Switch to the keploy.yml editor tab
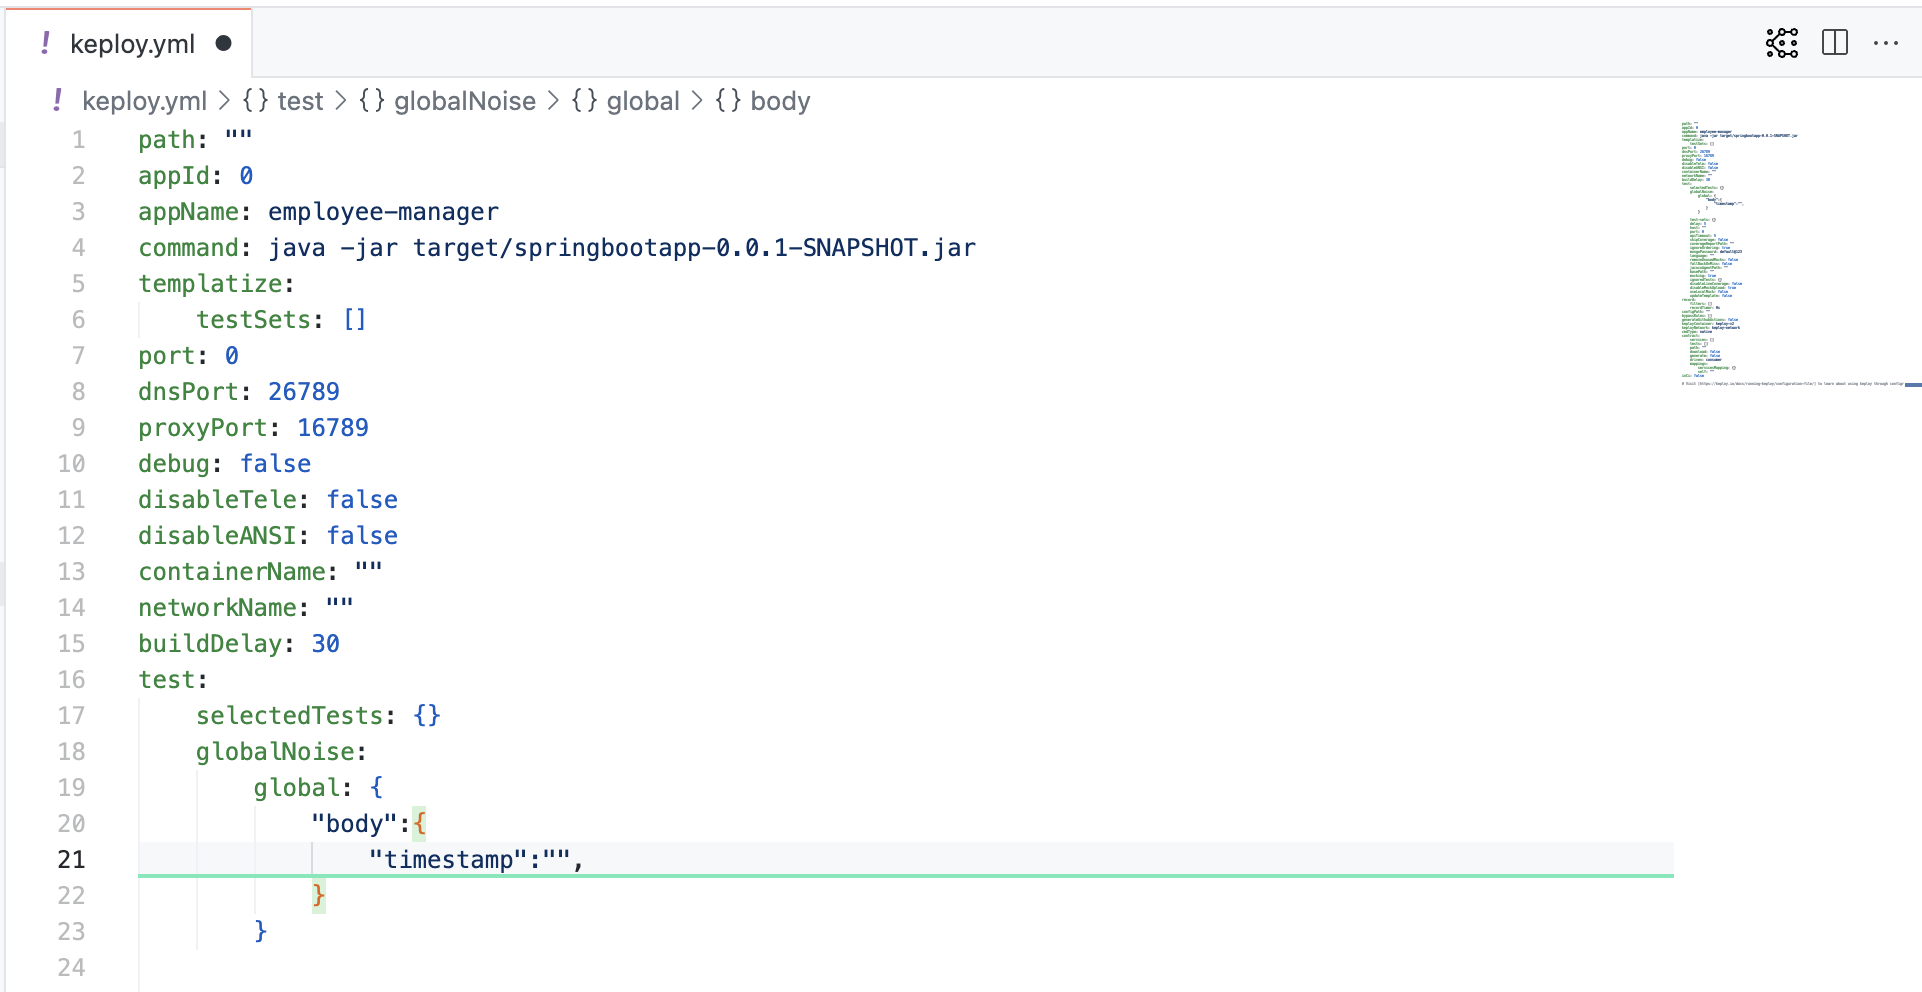Viewport: 1922px width, 992px height. point(131,44)
